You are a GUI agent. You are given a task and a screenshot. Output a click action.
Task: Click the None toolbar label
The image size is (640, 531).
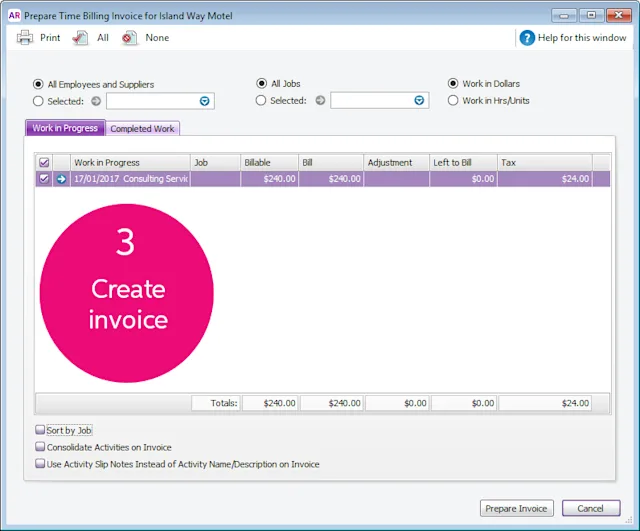(x=157, y=38)
